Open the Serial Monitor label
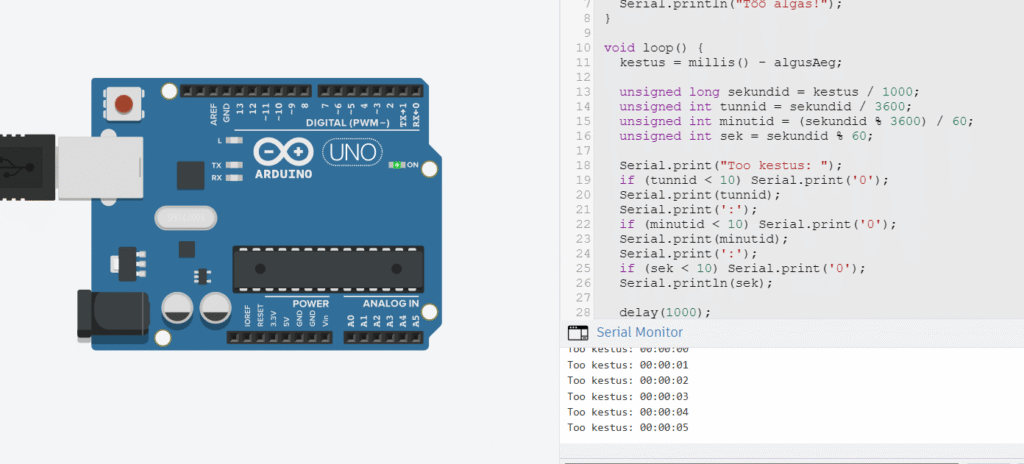Image resolution: width=1024 pixels, height=464 pixels. pos(639,333)
